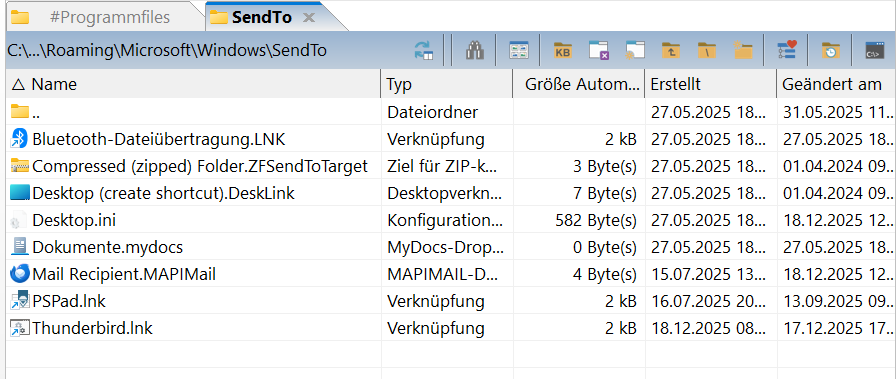Select Desktop (create shortcut).DeskLink

point(163,193)
